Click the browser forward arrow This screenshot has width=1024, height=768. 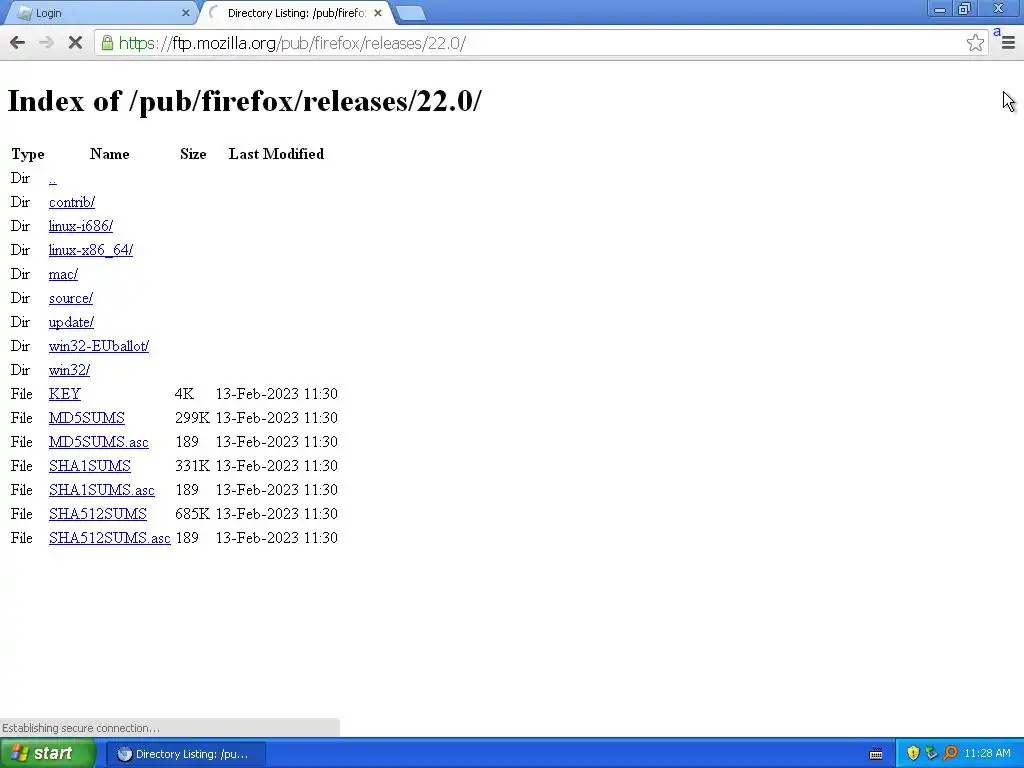click(46, 43)
